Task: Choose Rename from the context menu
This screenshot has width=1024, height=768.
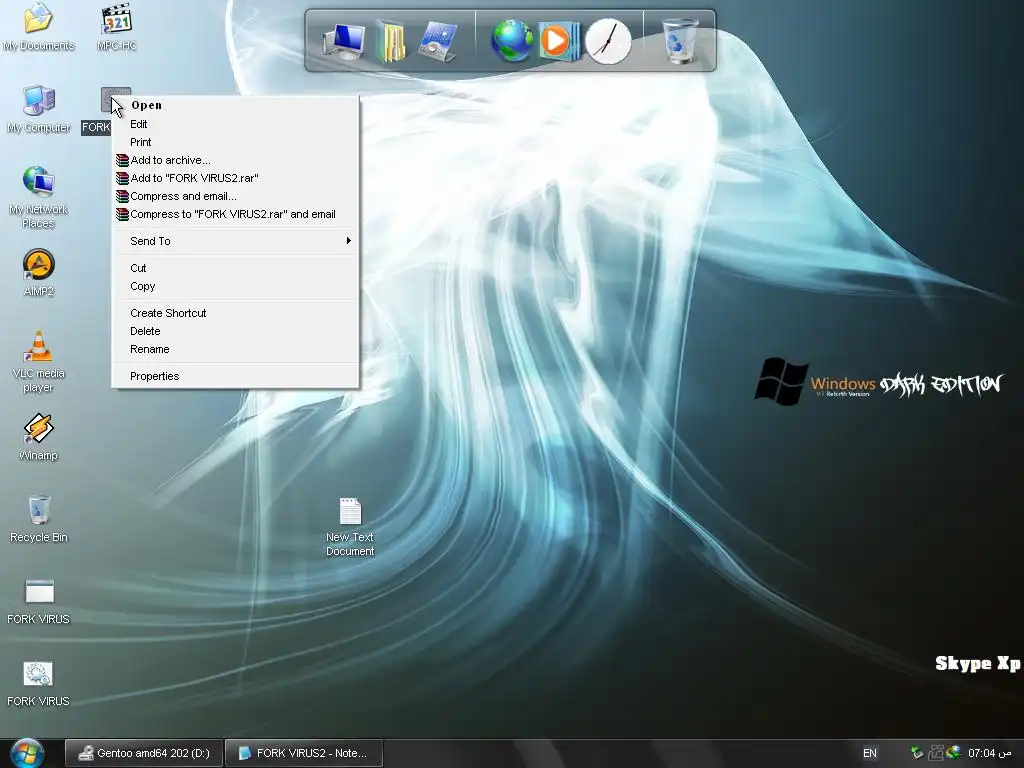Action: click(235, 349)
